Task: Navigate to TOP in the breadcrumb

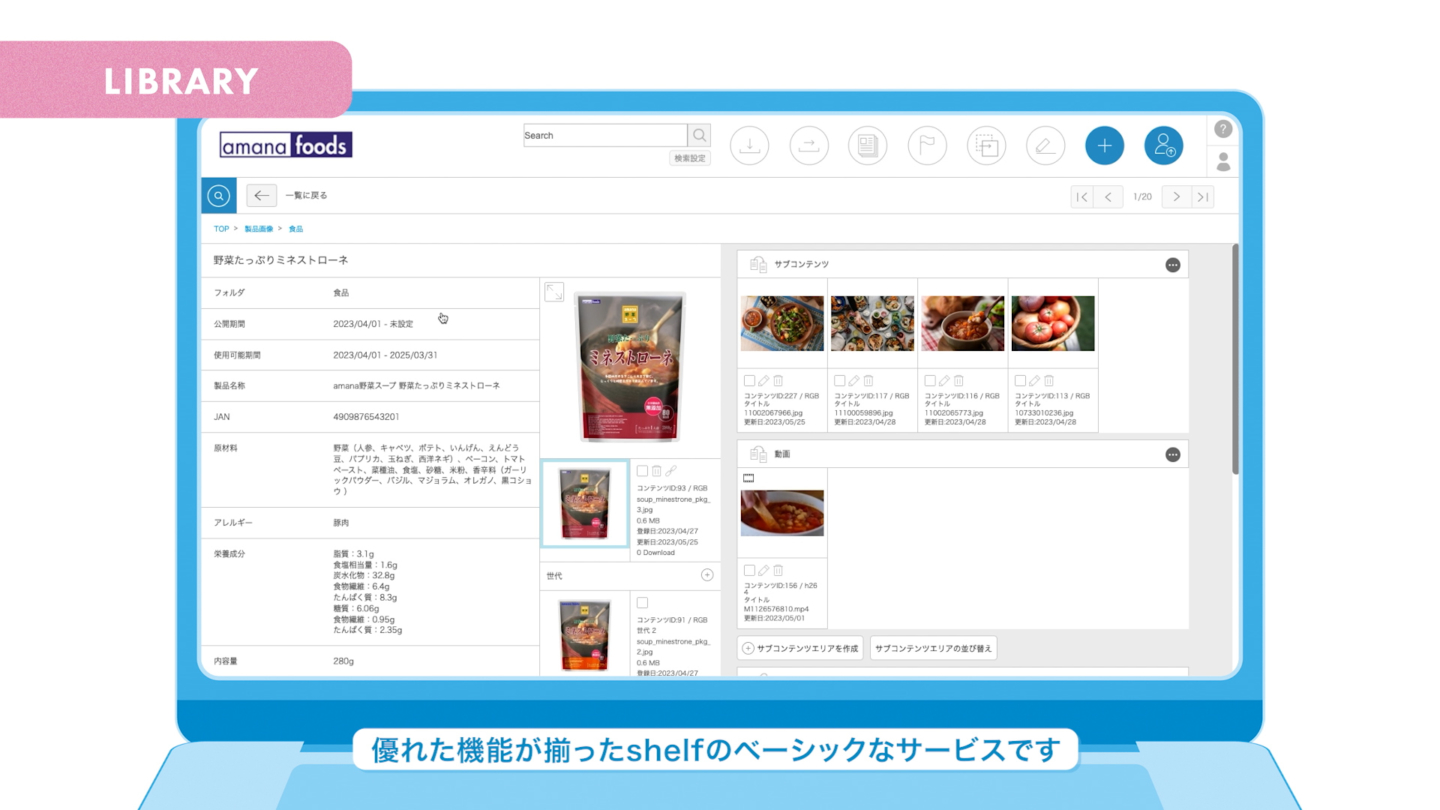Action: point(221,229)
